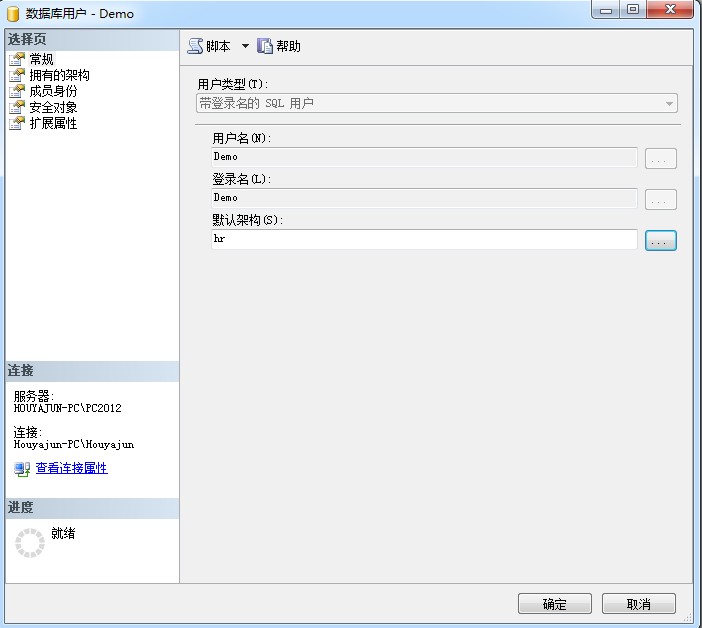Browse for default schema with ellipsis button
The height and width of the screenshot is (628, 702).
point(661,240)
